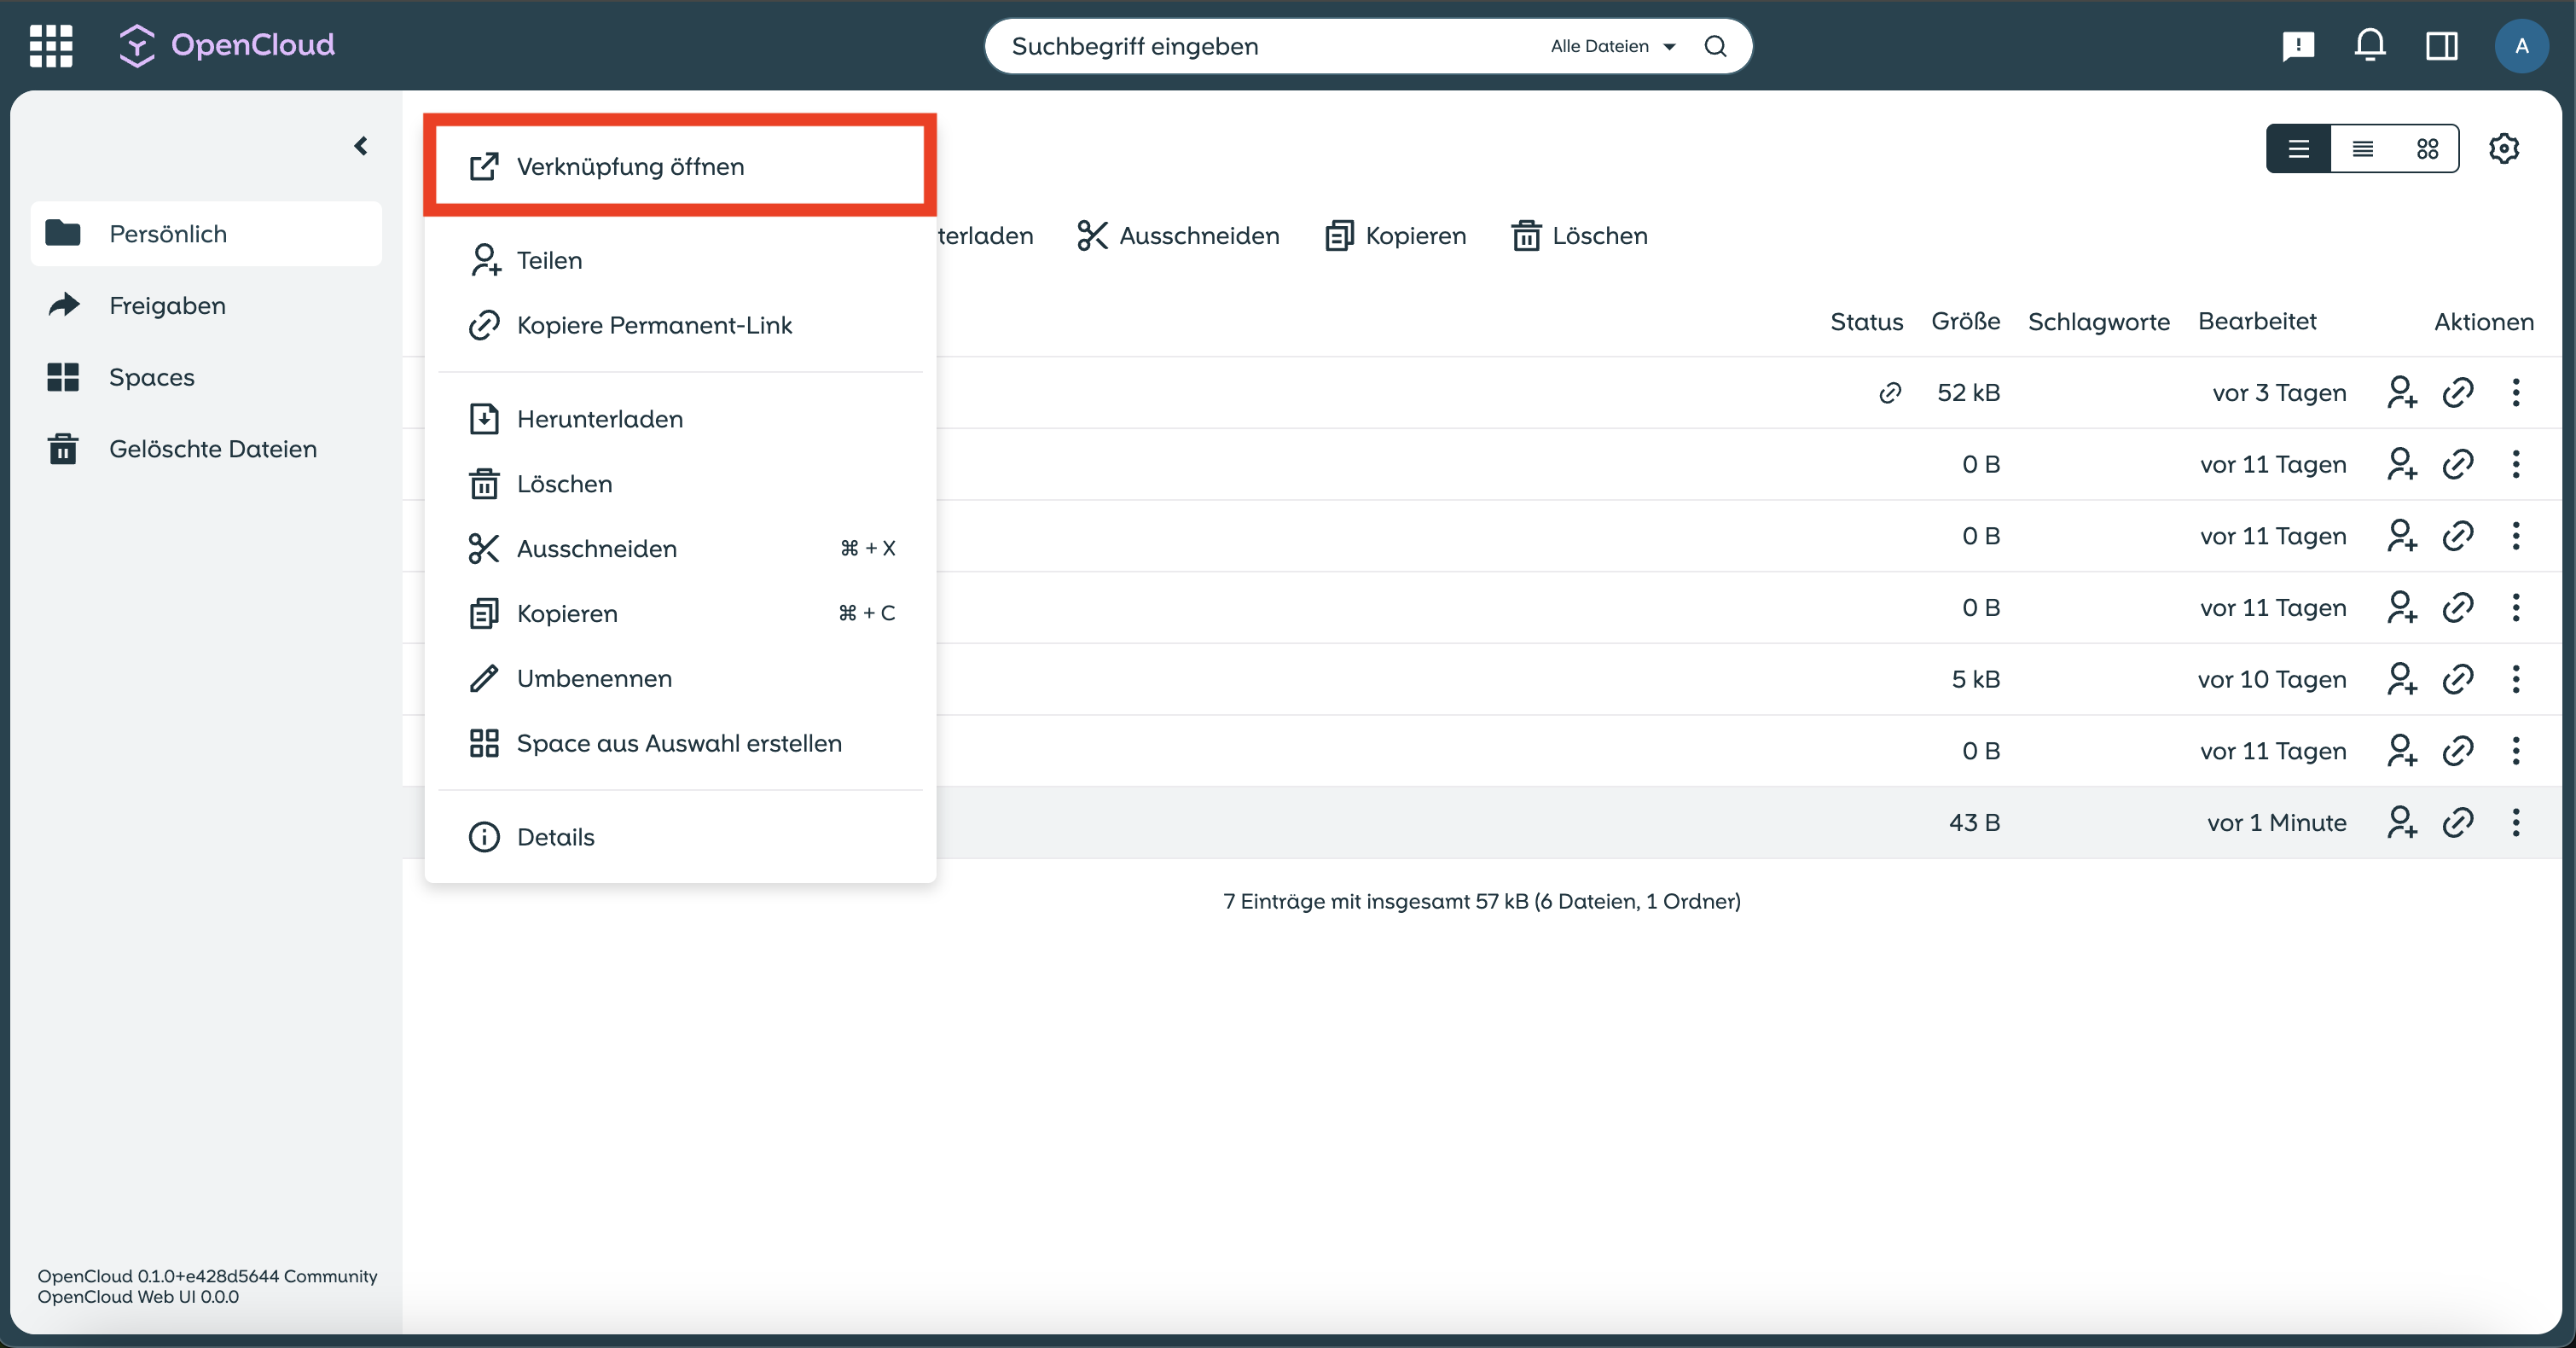Copy link of the 52 kB row
The height and width of the screenshot is (1348, 2576).
pos(2457,393)
